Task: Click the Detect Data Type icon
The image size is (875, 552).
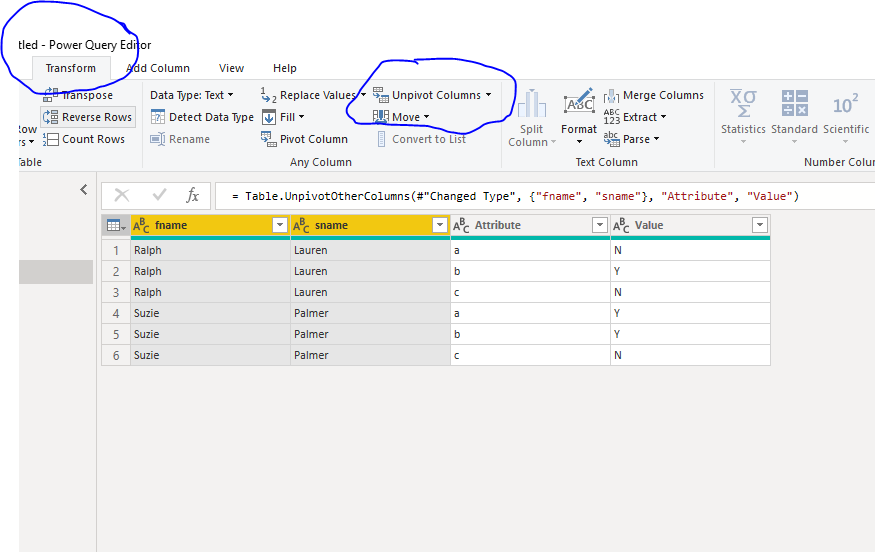Action: tap(158, 117)
